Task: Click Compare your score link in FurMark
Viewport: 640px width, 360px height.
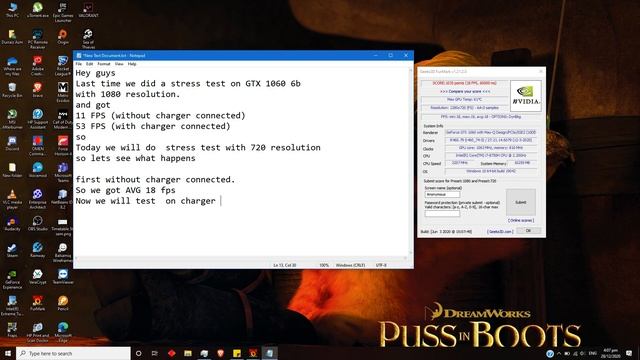Action: [x=465, y=91]
